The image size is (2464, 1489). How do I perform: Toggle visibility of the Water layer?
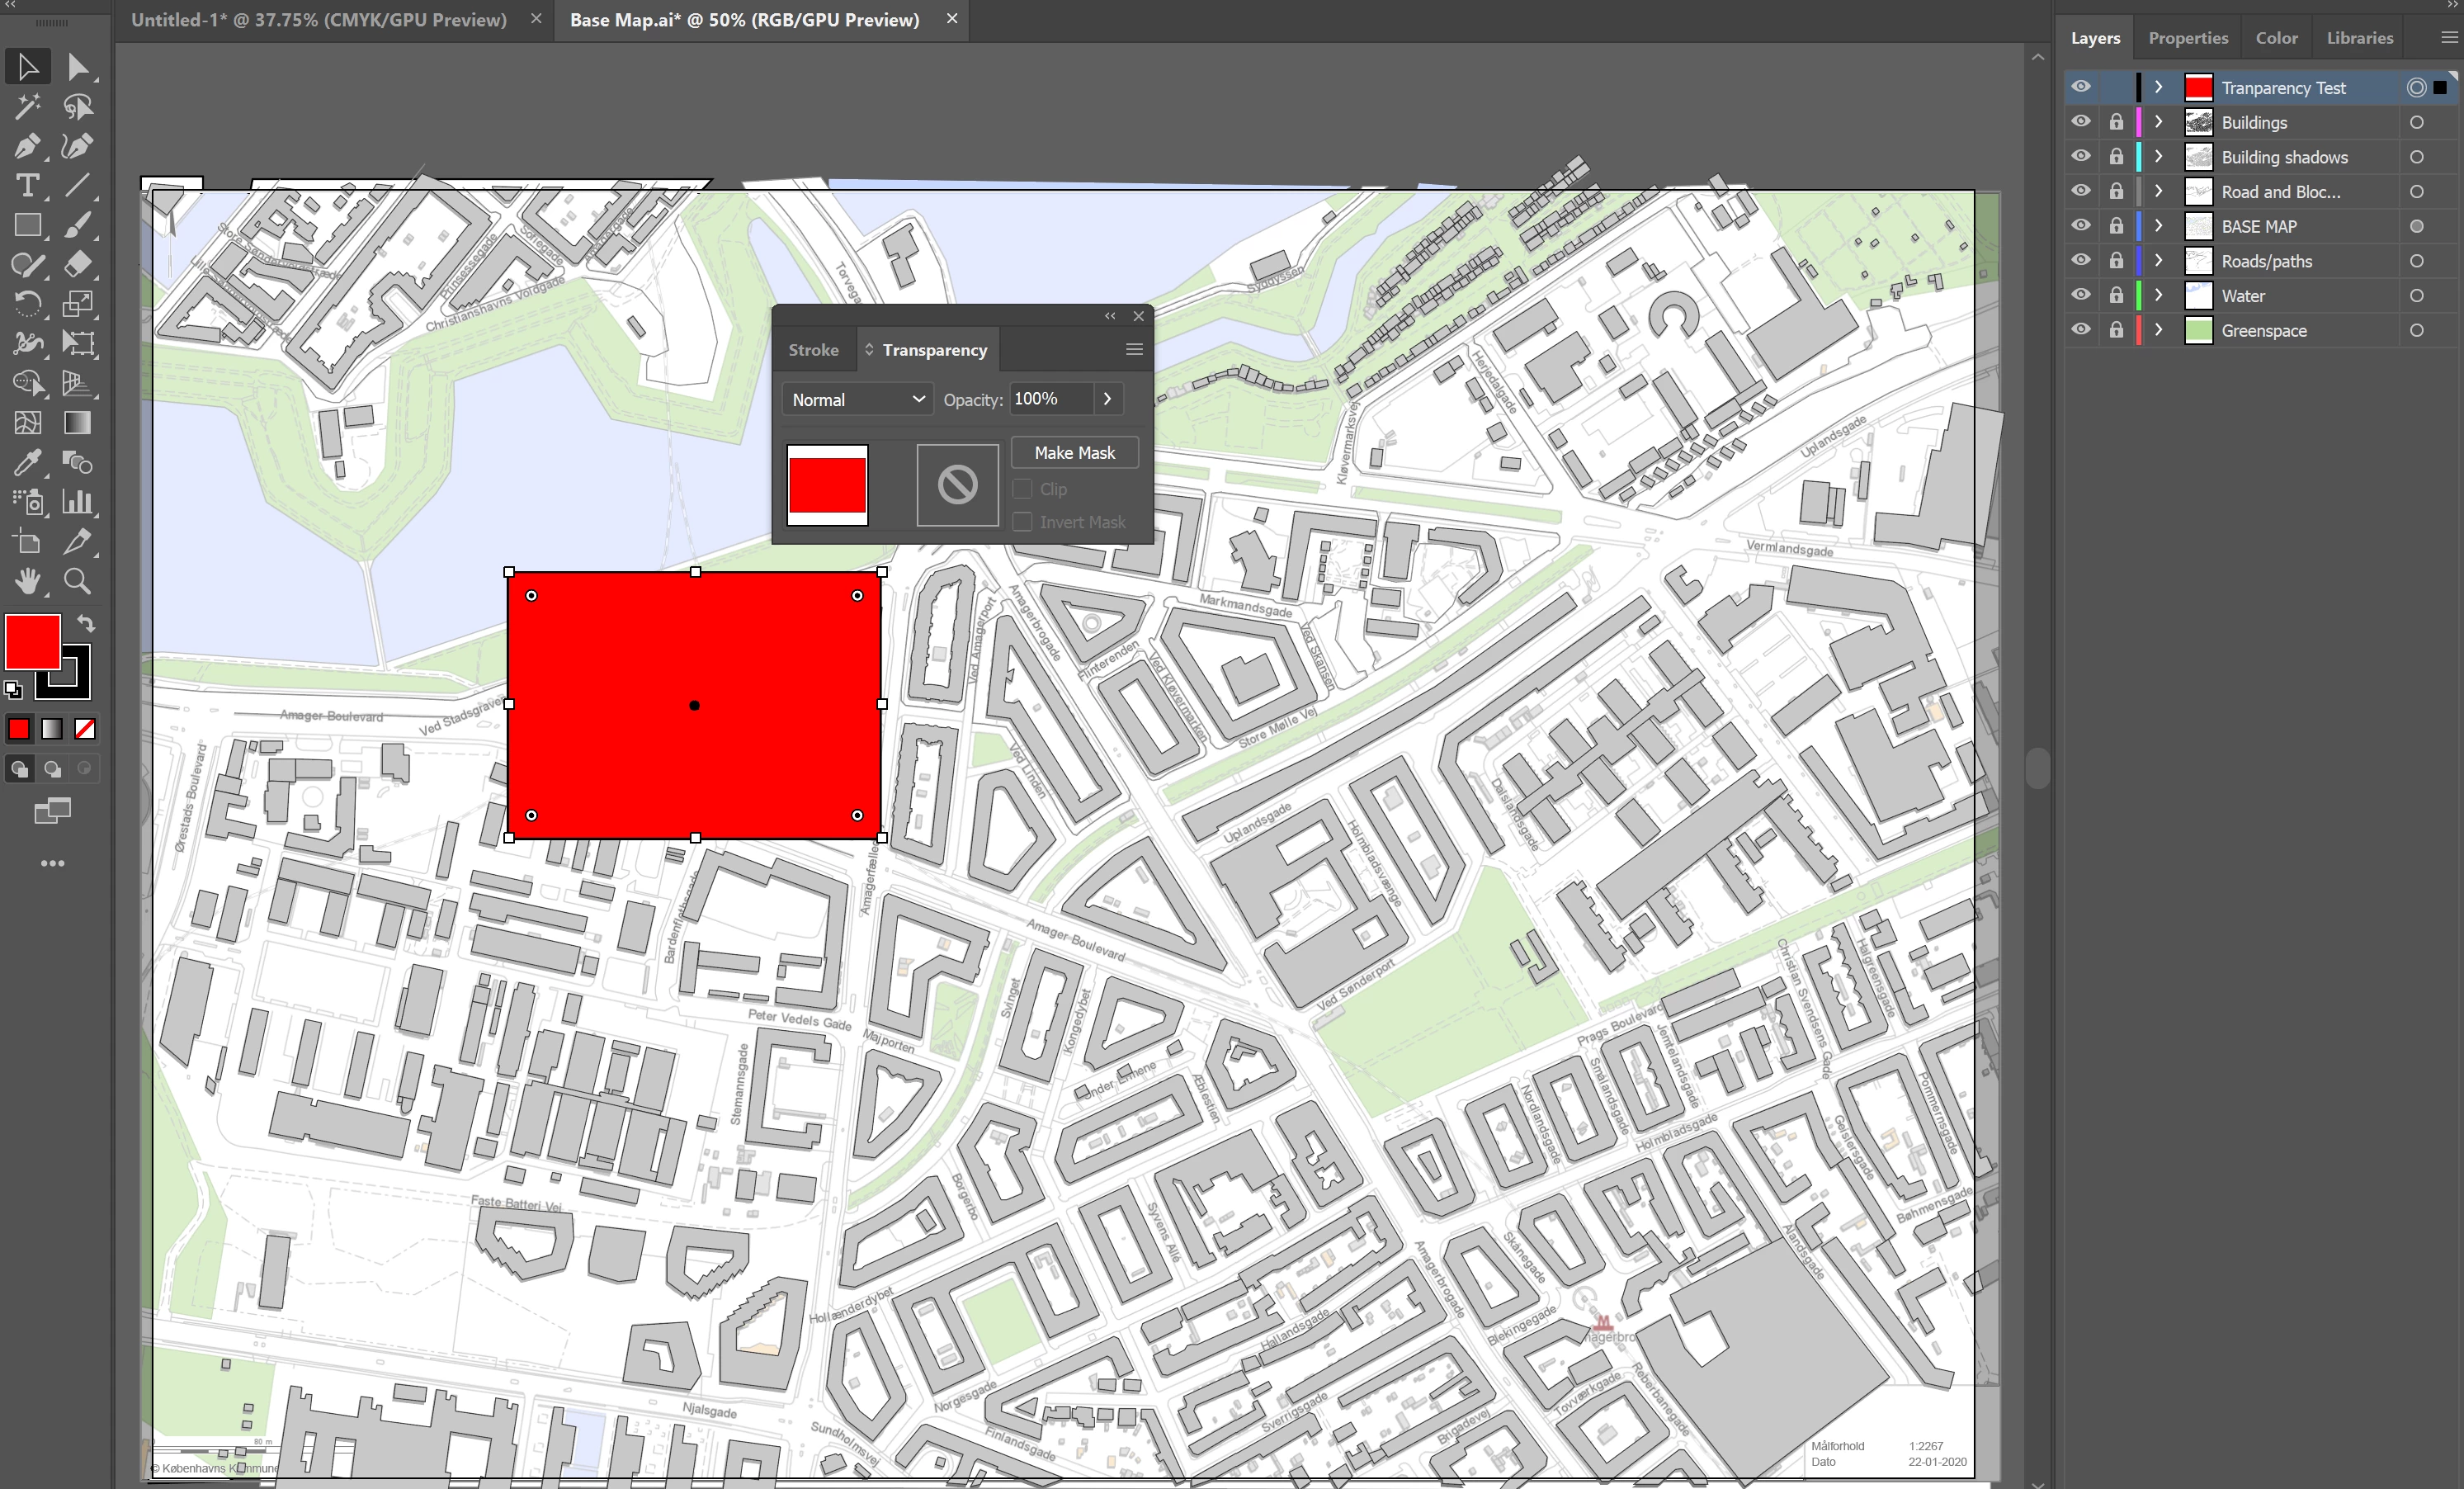[2081, 295]
